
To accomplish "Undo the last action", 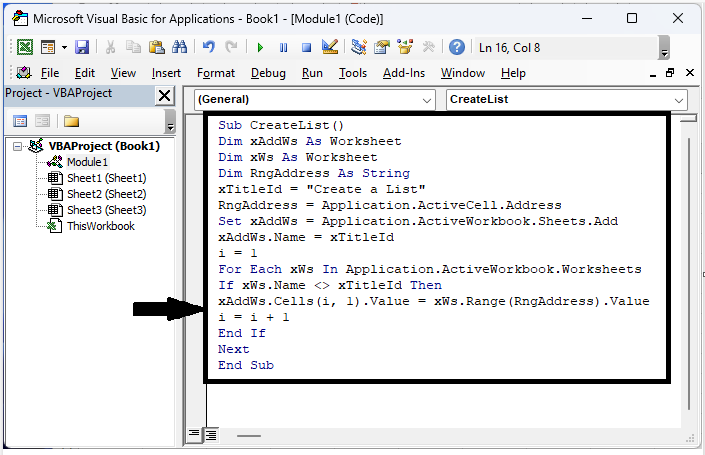I will (x=209, y=47).
